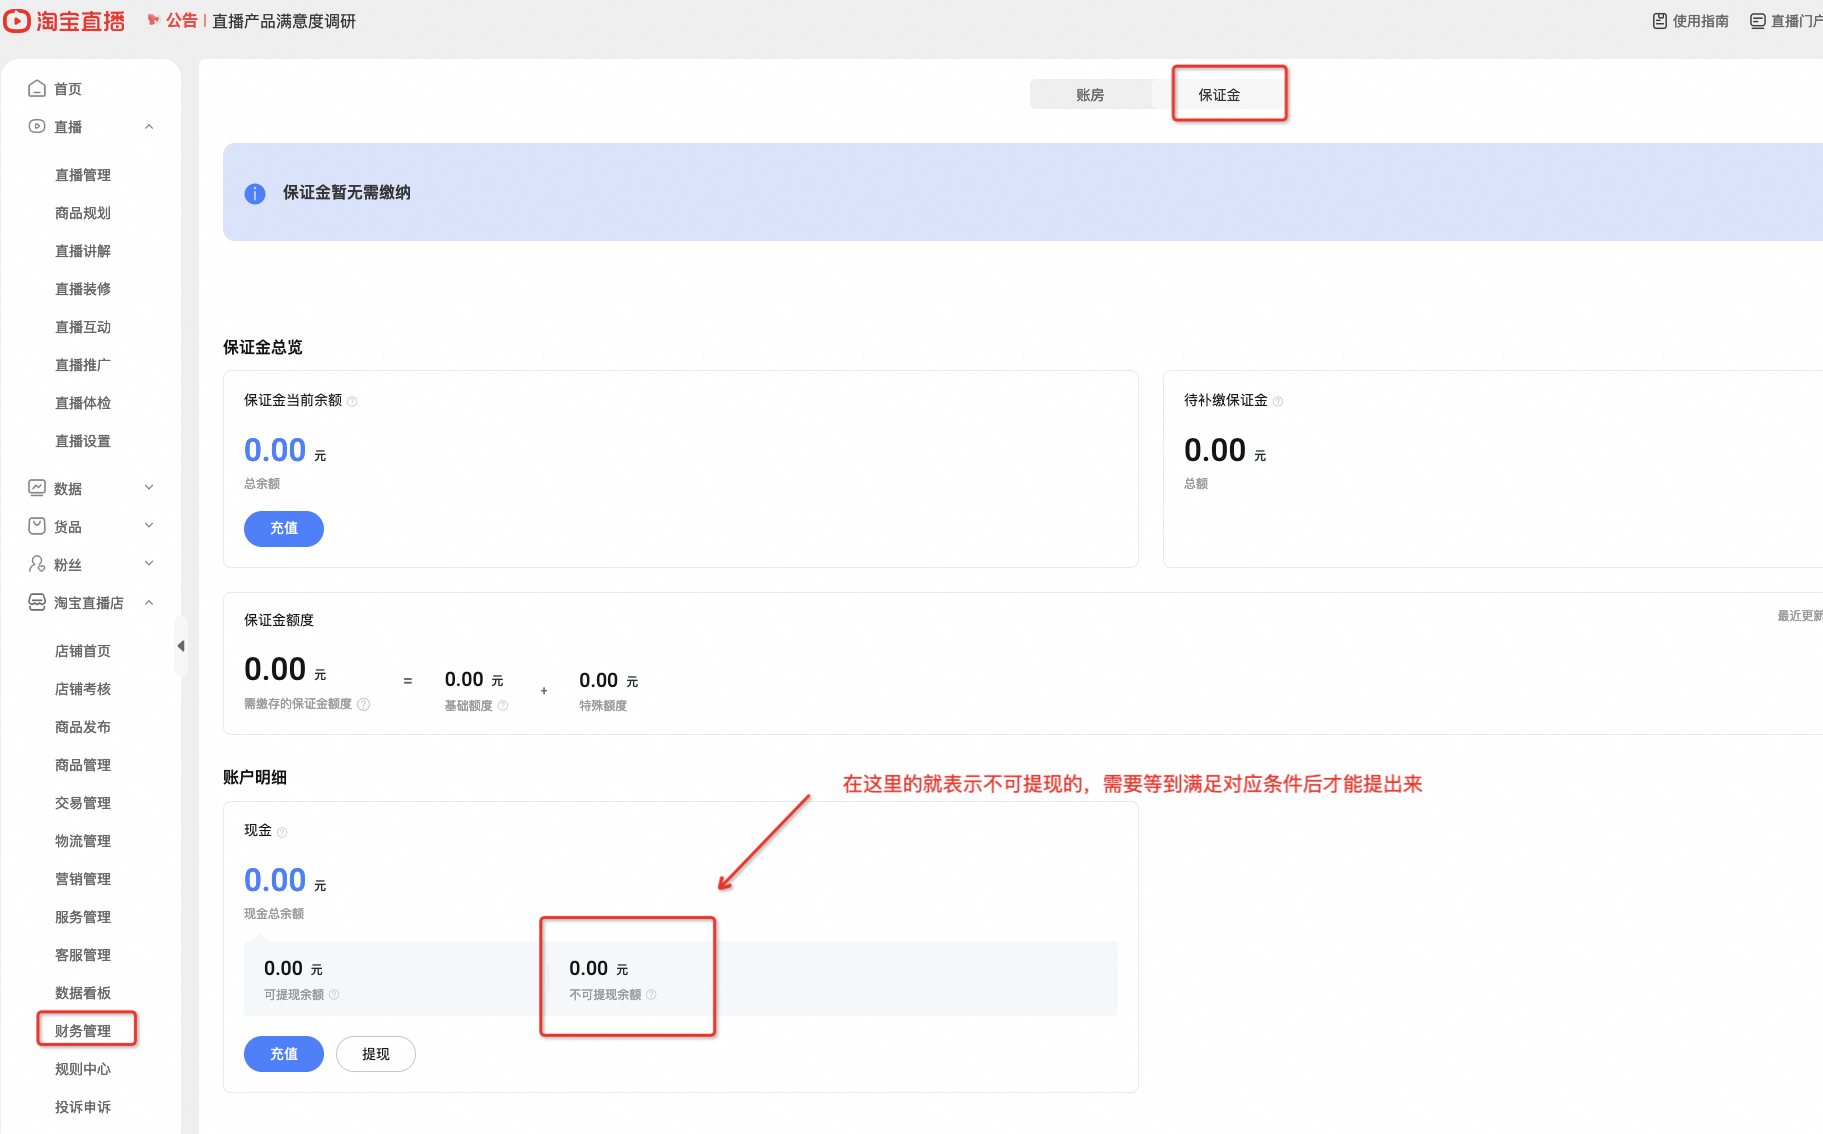The height and width of the screenshot is (1134, 1823).
Task: Open the 直播产品满意度调研 announcement link
Action: (284, 21)
